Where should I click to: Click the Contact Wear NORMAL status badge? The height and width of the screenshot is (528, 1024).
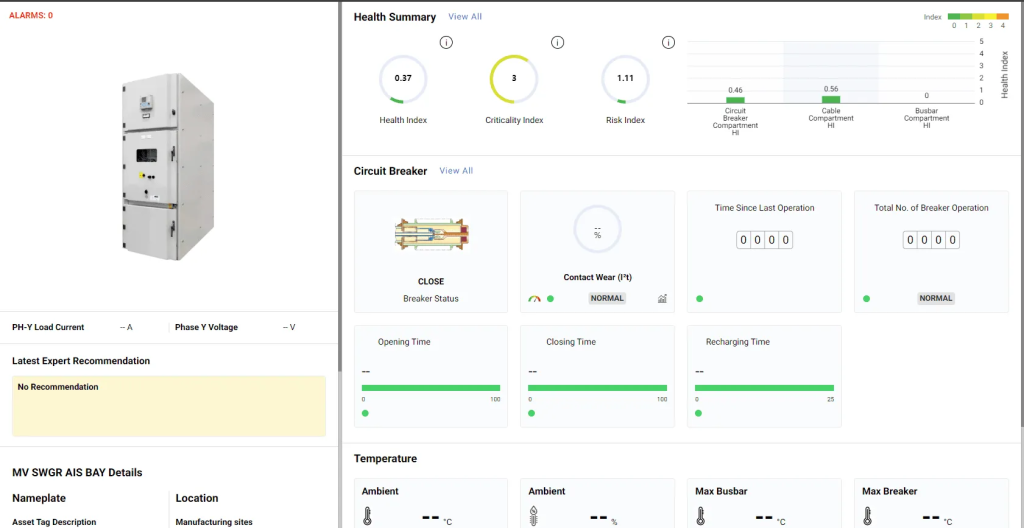[x=606, y=298]
